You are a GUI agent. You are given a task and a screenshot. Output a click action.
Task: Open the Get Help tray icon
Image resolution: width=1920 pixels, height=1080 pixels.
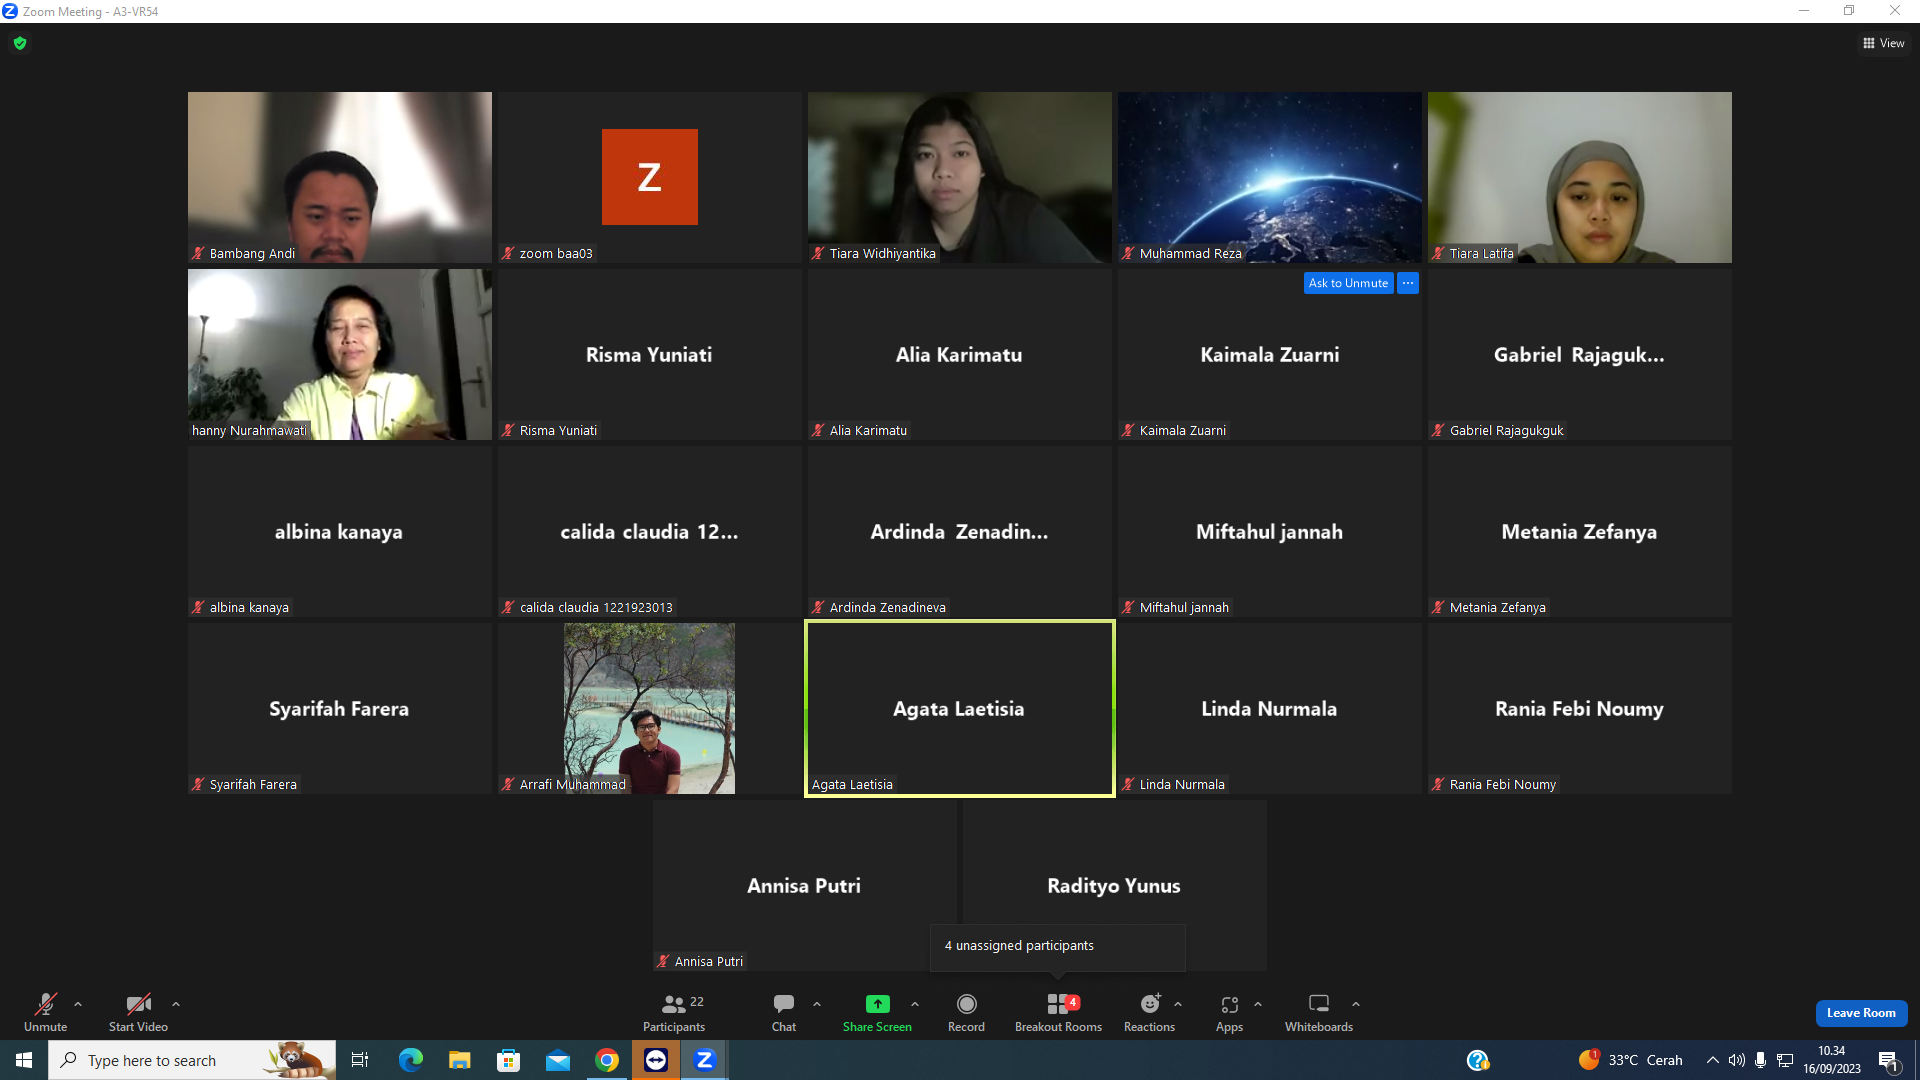pos(1478,1060)
